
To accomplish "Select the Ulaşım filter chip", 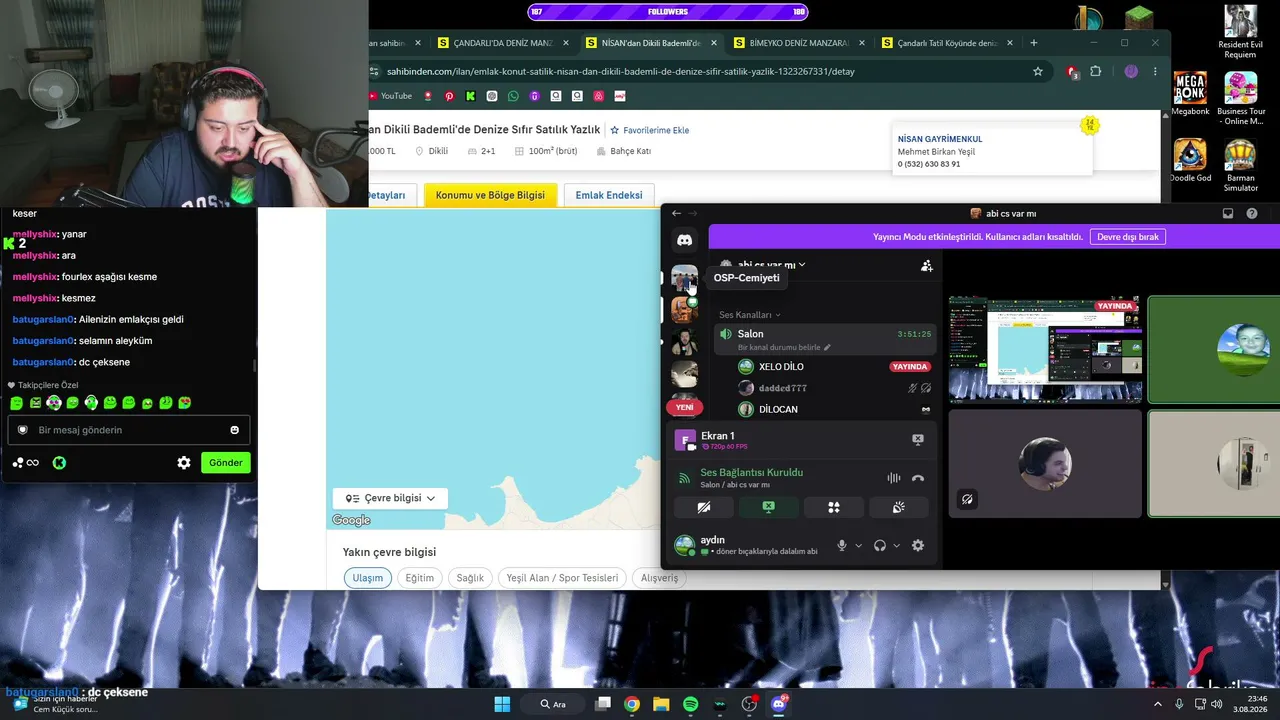I will click(367, 578).
